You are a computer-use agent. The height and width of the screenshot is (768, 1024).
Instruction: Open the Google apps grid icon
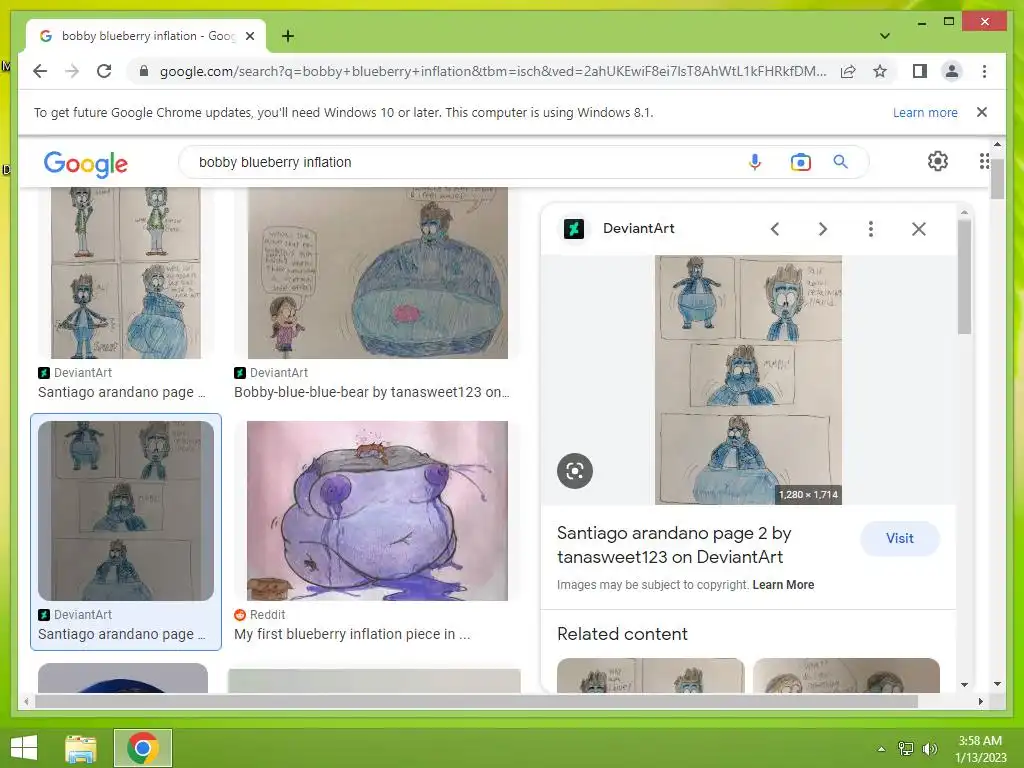(x=984, y=161)
